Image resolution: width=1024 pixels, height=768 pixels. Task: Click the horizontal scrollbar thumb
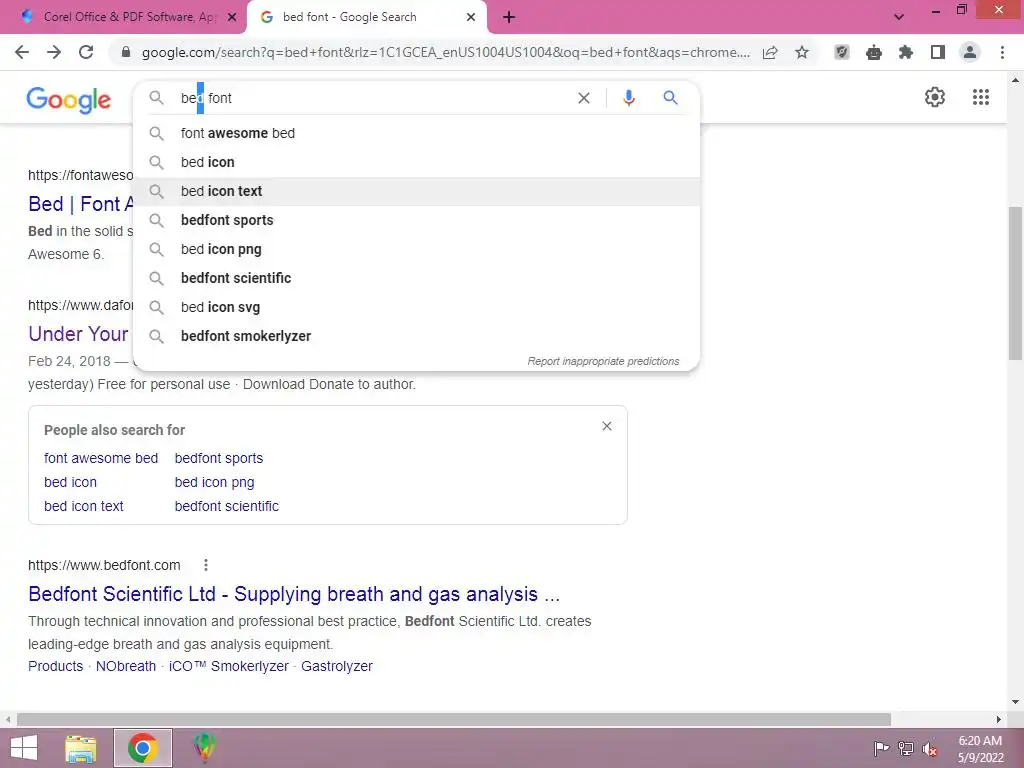454,719
